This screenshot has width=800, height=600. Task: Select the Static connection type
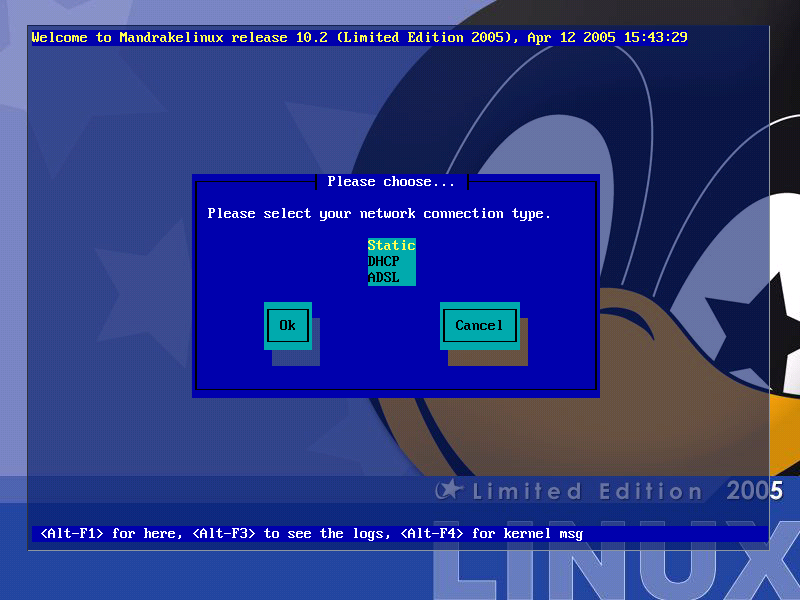tap(391, 245)
